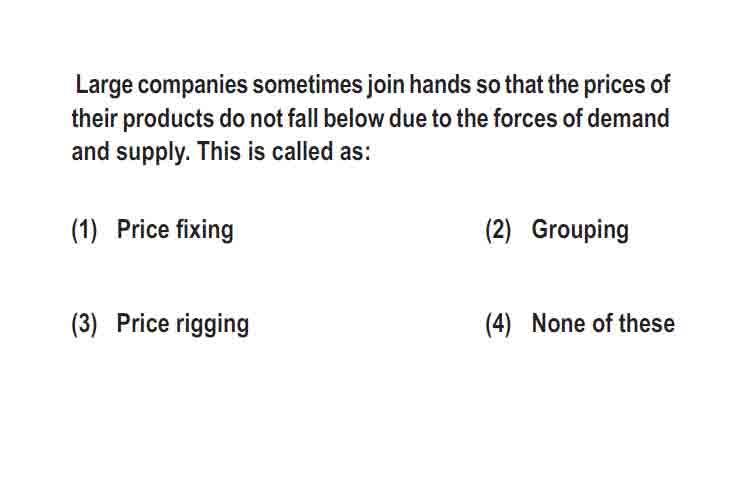This screenshot has height=500, width=750.
Task: Choose the 'Grouping' answer option
Action: 580,230
